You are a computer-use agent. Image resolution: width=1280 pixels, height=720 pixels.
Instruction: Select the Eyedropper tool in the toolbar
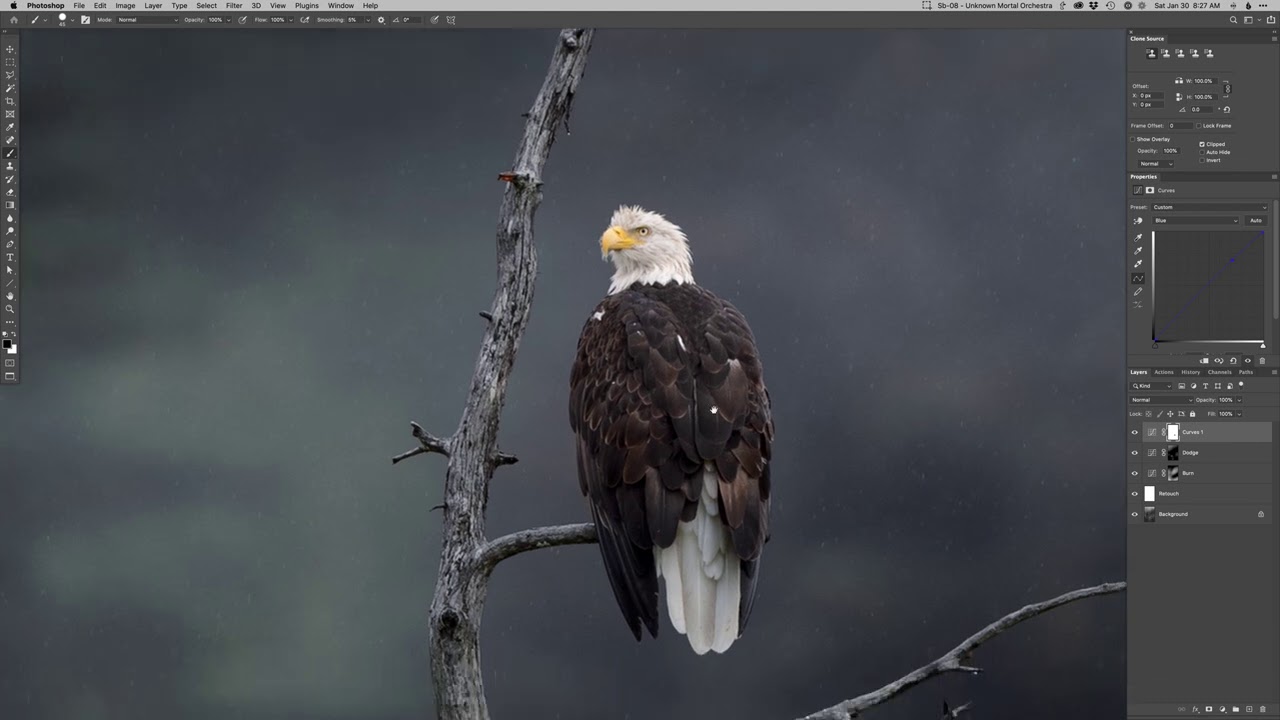[x=10, y=127]
